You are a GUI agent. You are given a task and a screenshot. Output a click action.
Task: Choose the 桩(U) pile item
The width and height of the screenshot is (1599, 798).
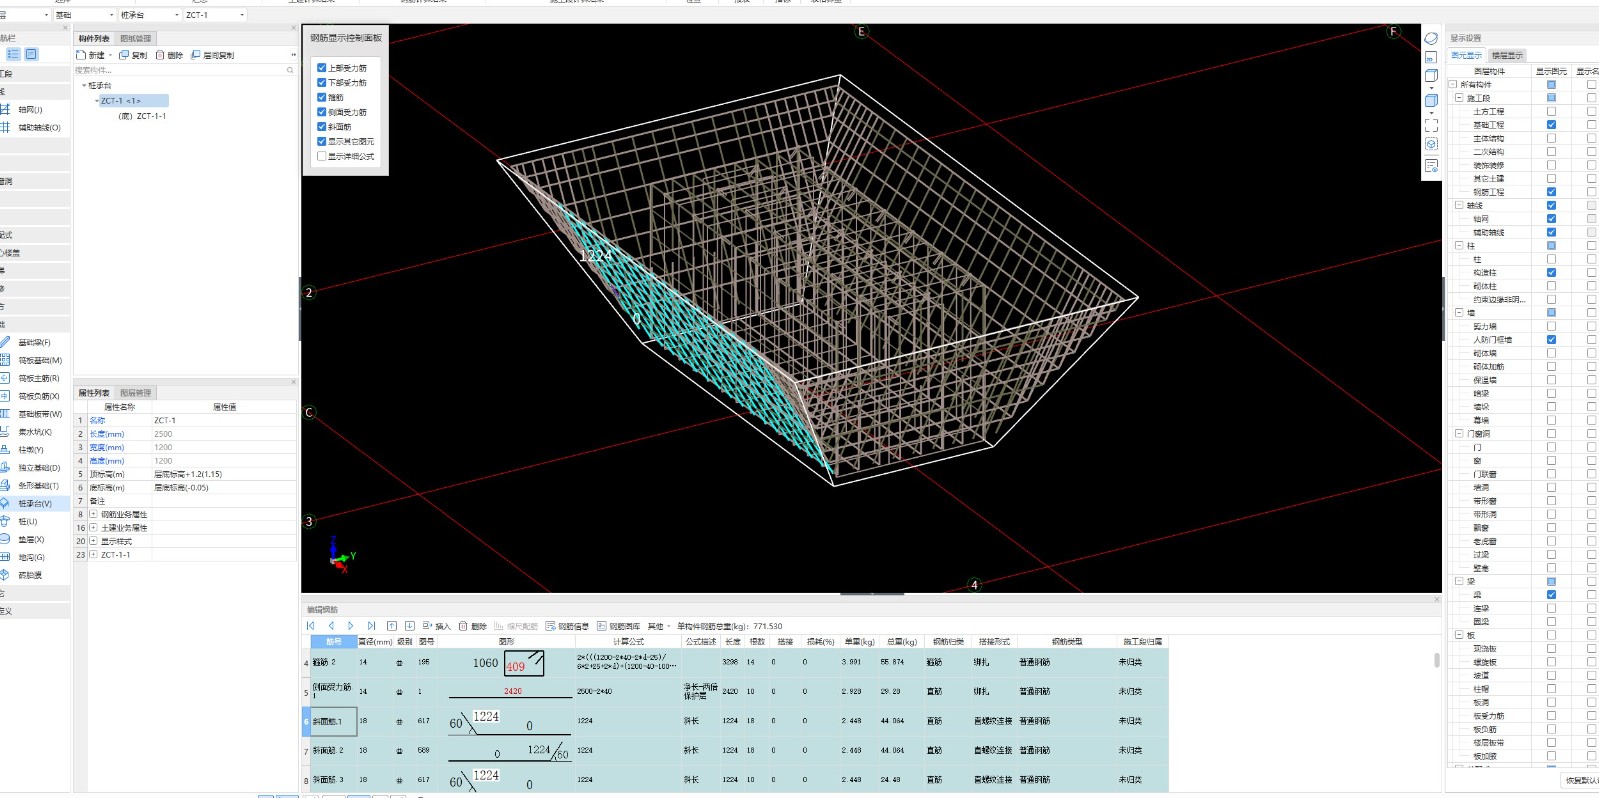coord(27,521)
